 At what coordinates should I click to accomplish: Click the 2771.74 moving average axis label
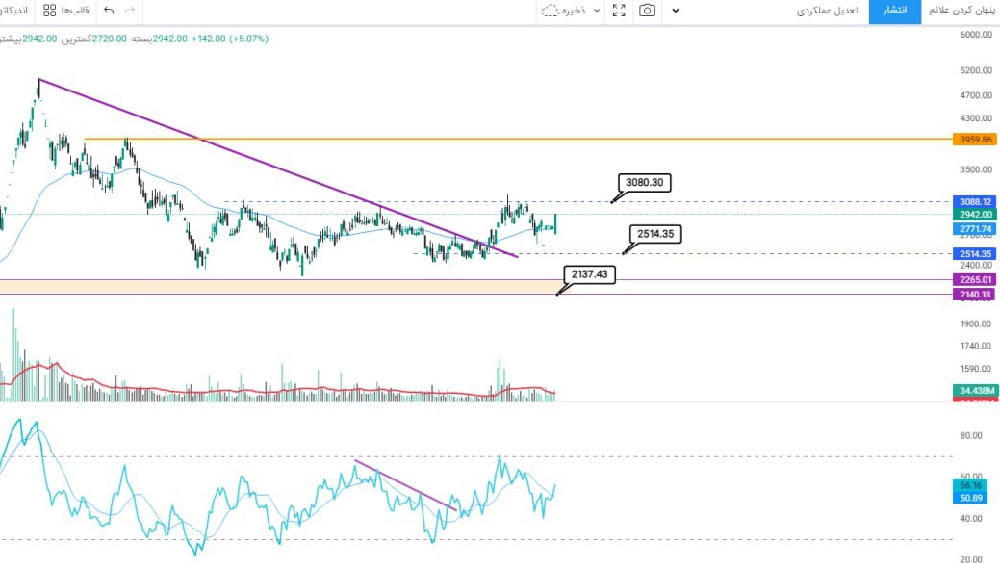[974, 229]
